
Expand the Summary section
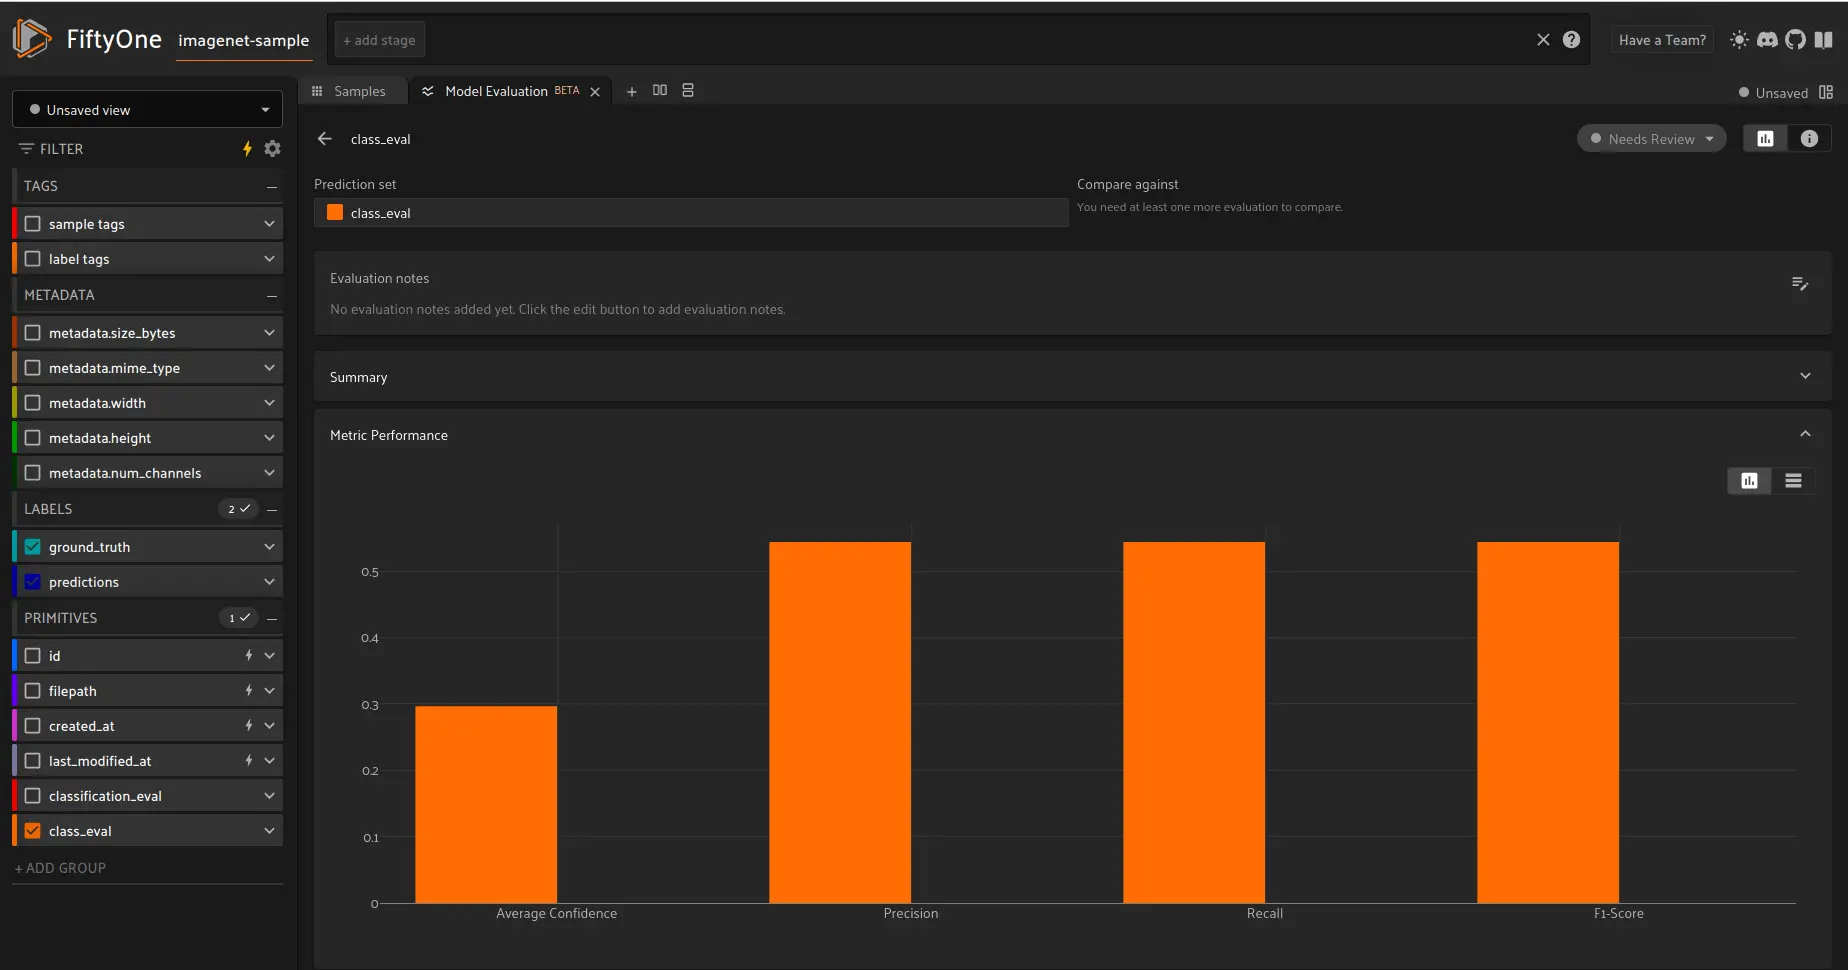coord(1805,376)
